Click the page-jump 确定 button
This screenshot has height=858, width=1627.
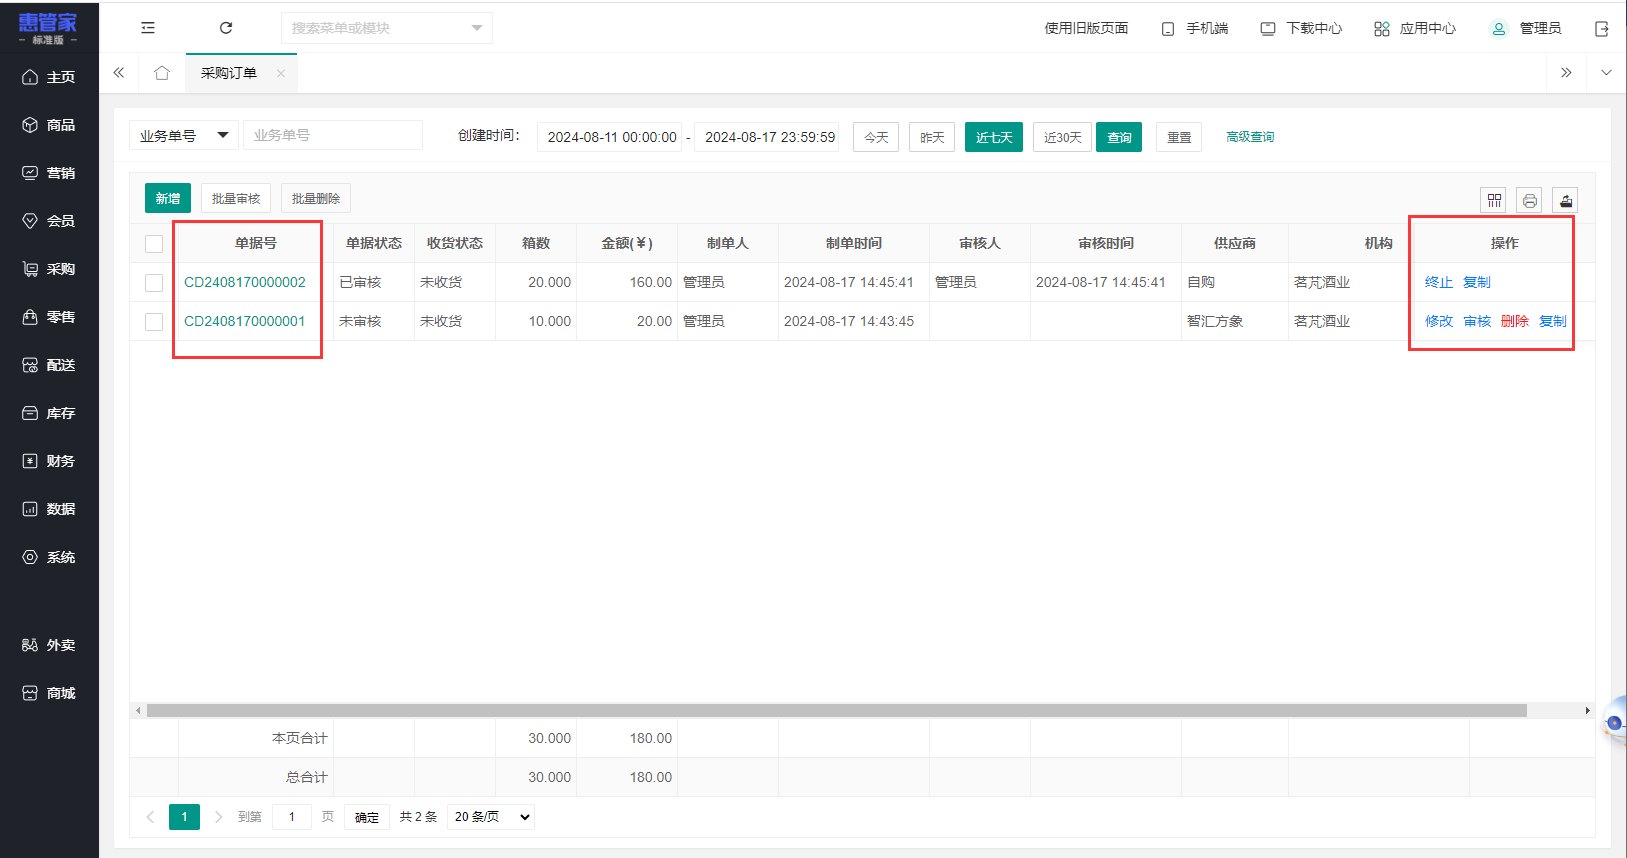coord(367,817)
